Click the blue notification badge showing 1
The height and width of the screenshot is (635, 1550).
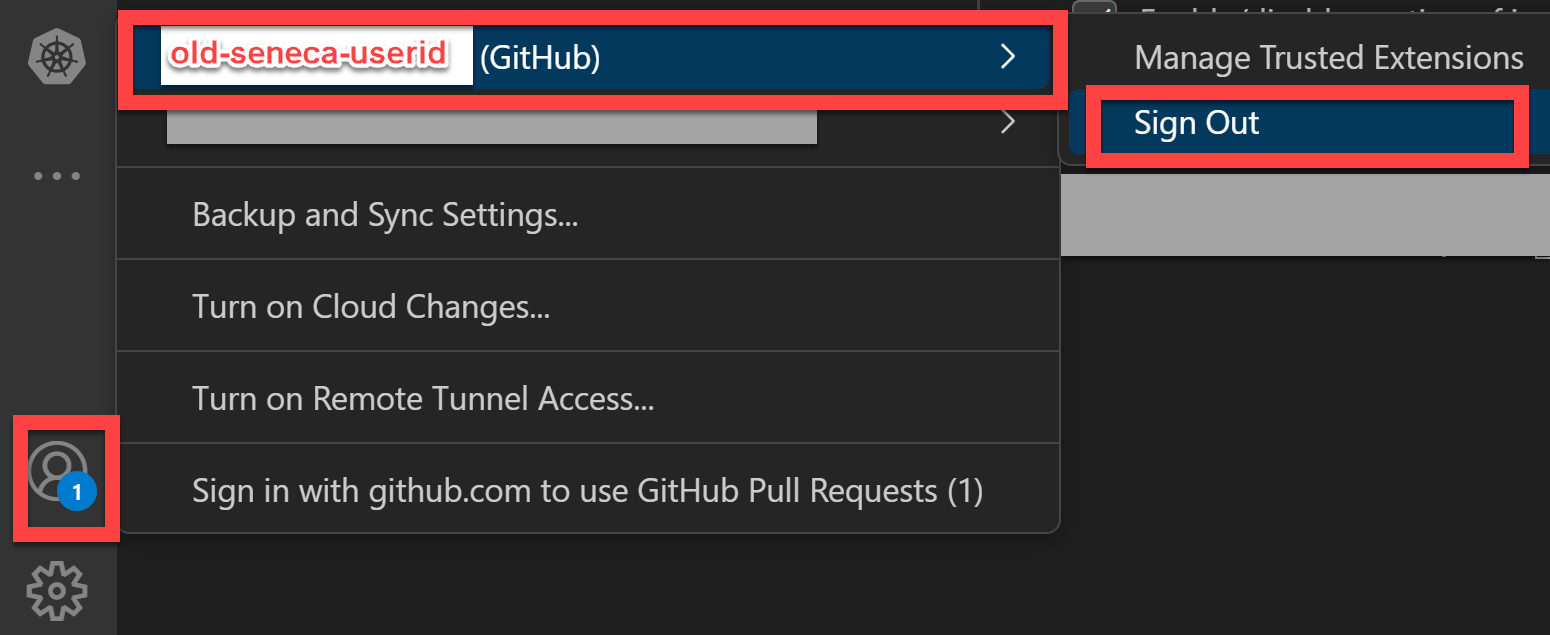[77, 493]
